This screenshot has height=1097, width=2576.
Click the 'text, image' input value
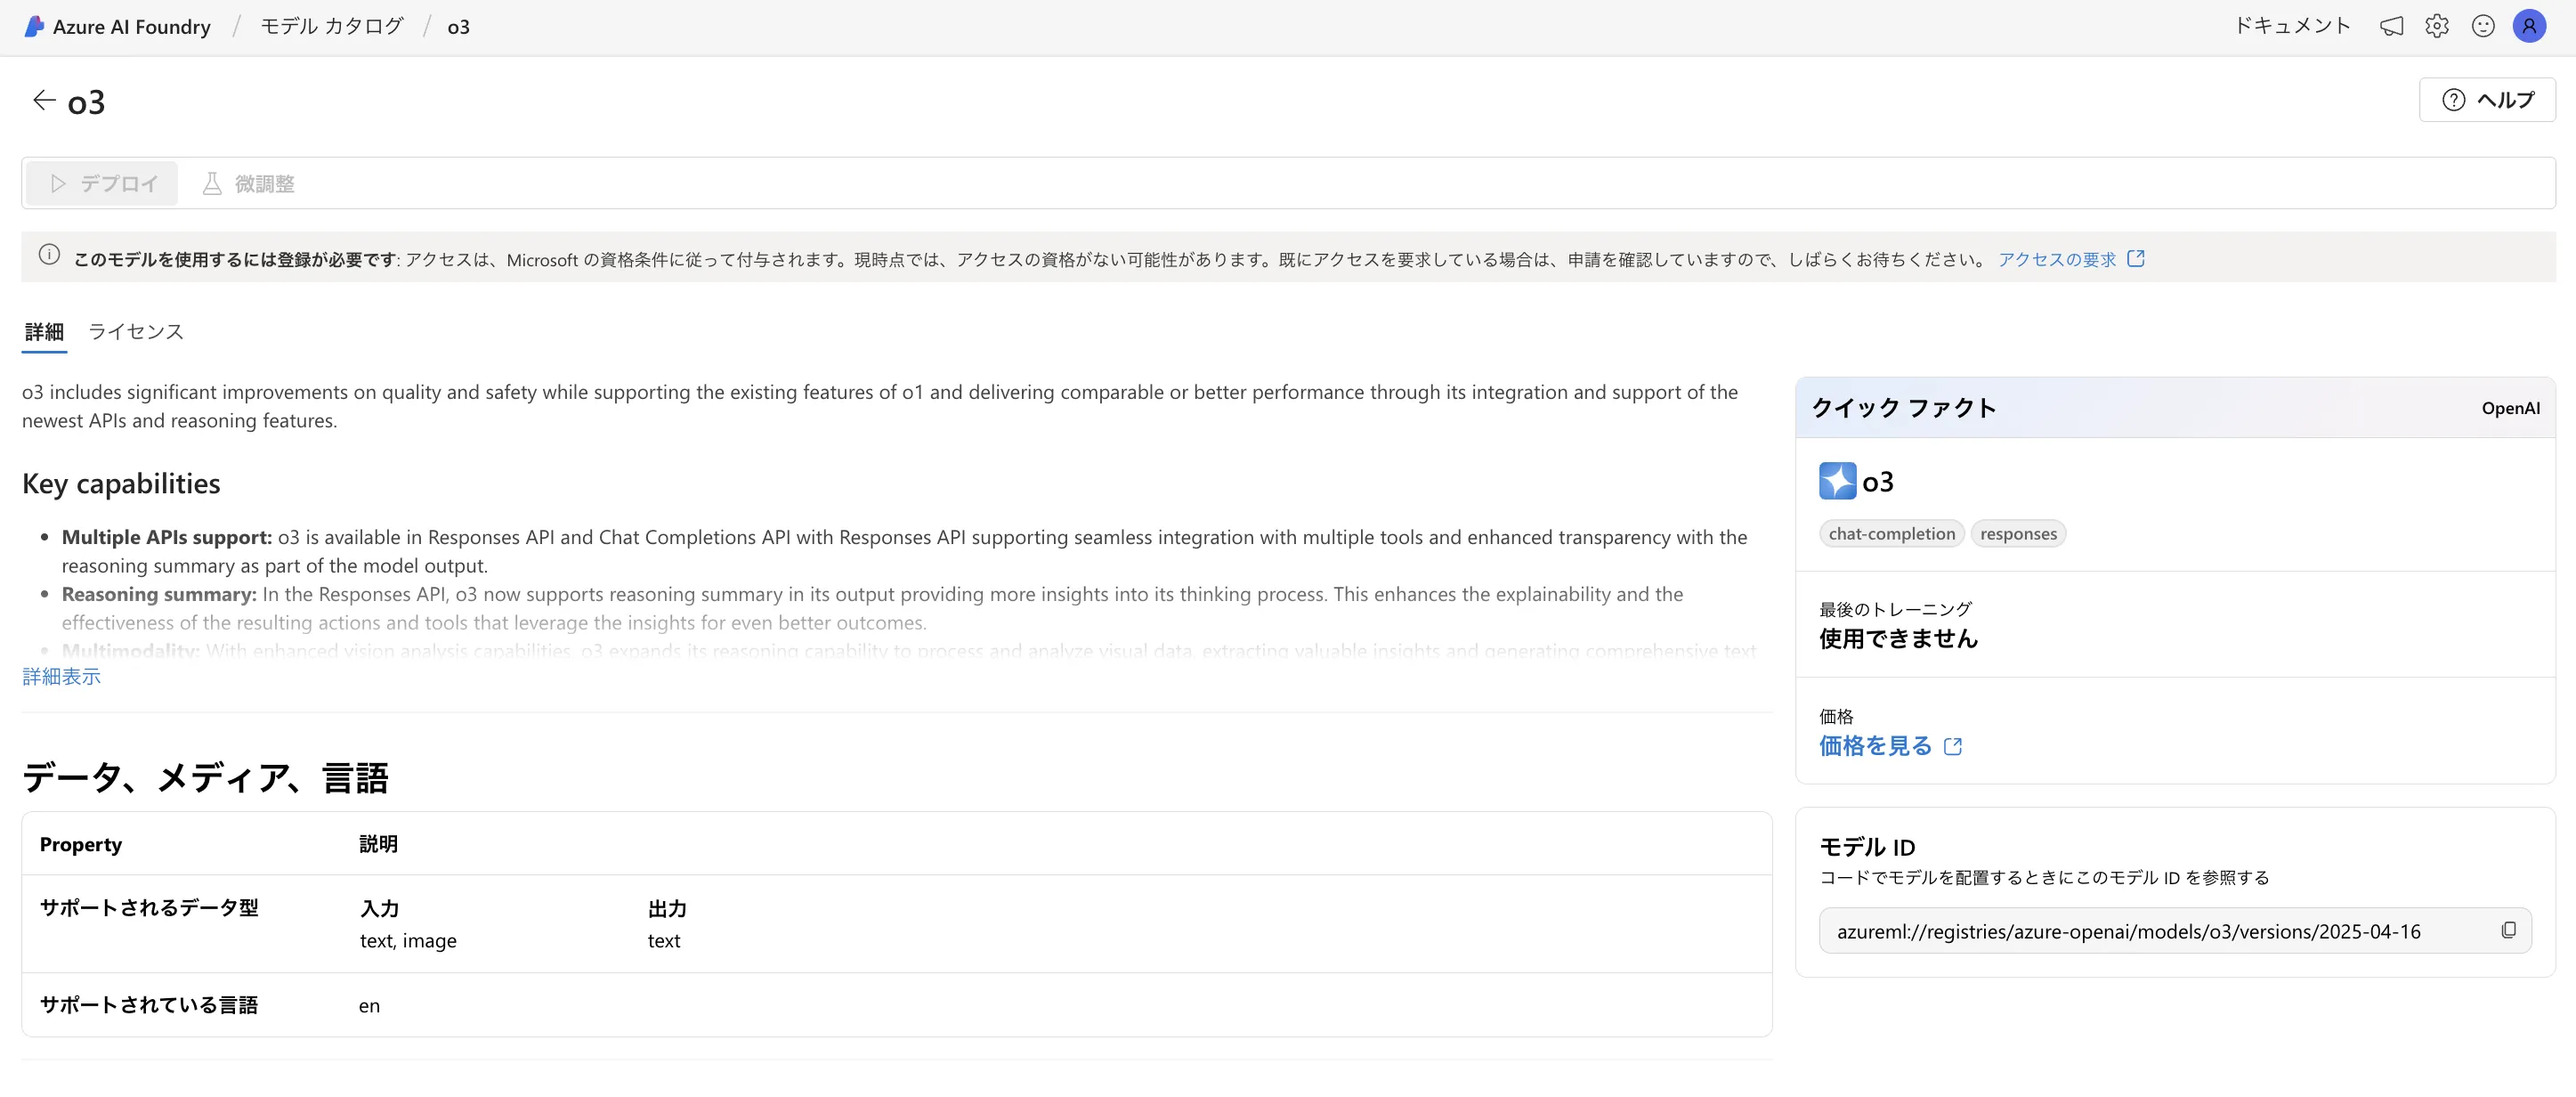pos(408,941)
